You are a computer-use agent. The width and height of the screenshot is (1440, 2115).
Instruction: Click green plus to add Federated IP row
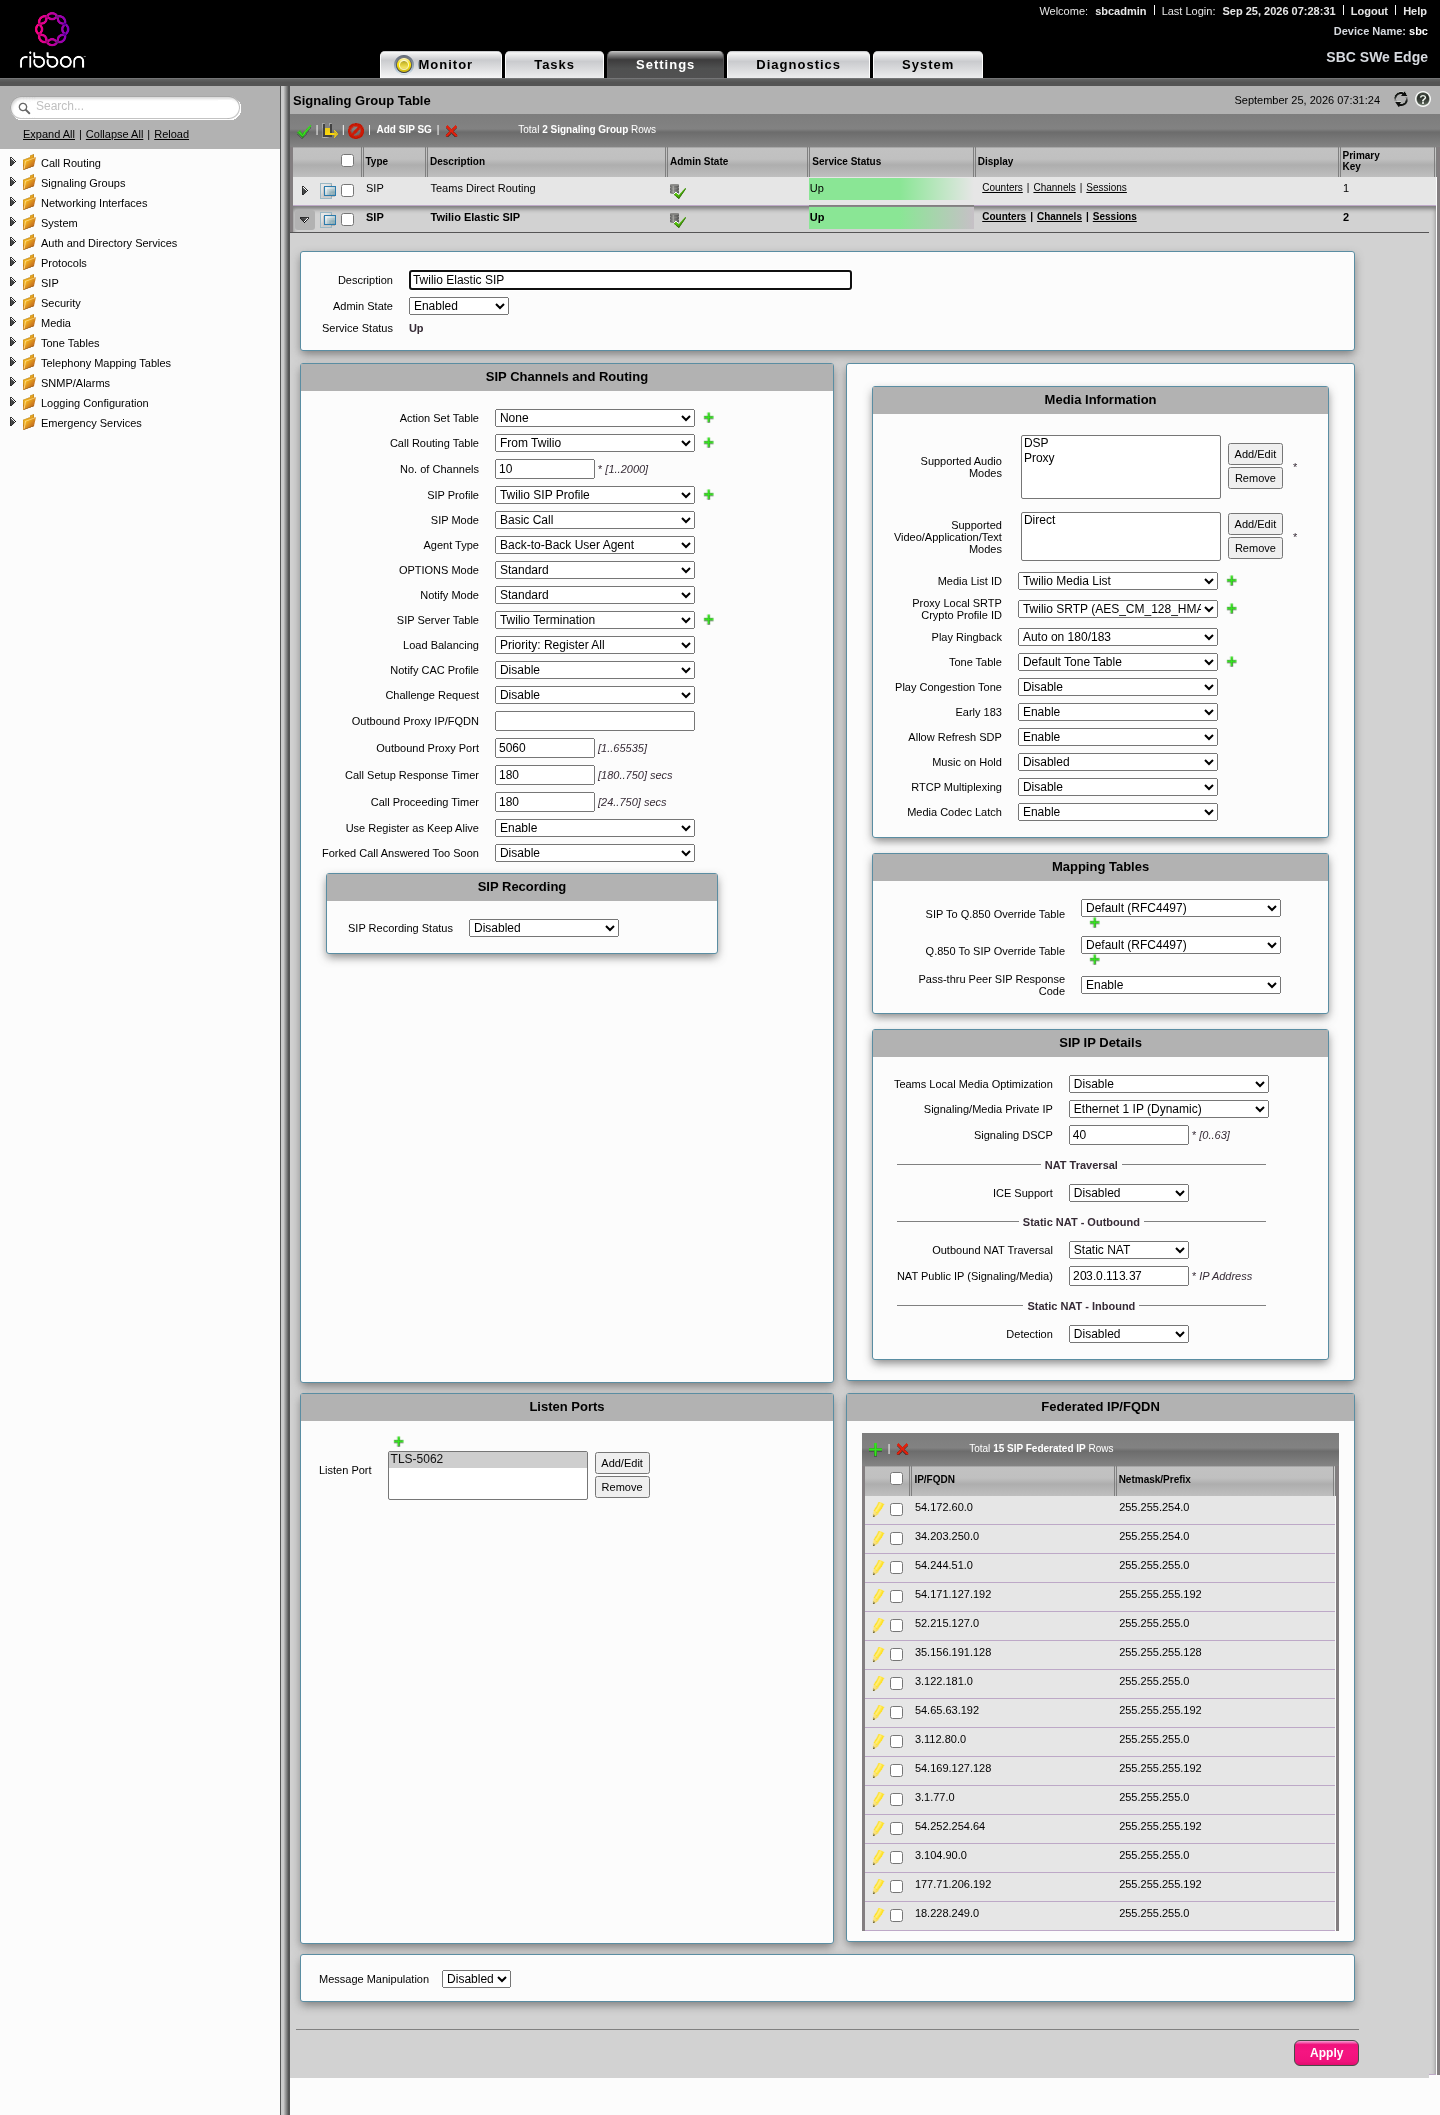pyautogui.click(x=876, y=1449)
